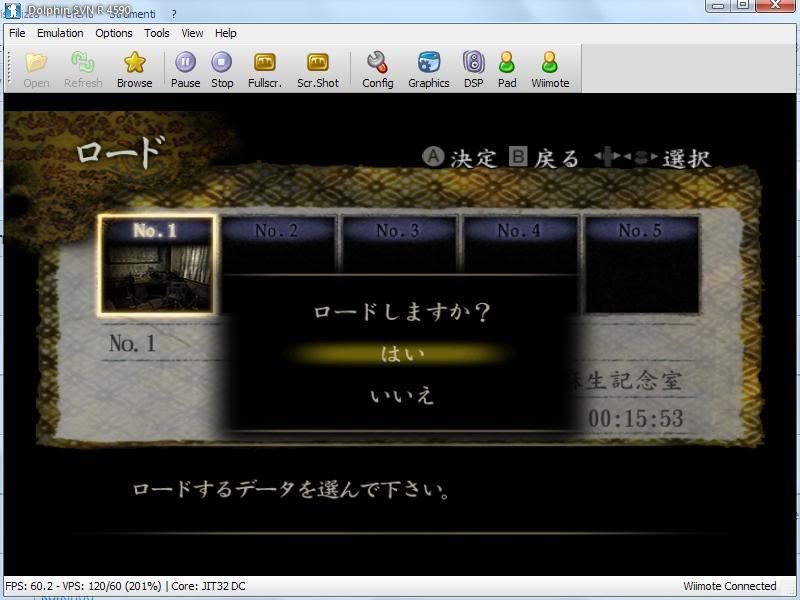Click the B 戻る back hint

[544, 158]
